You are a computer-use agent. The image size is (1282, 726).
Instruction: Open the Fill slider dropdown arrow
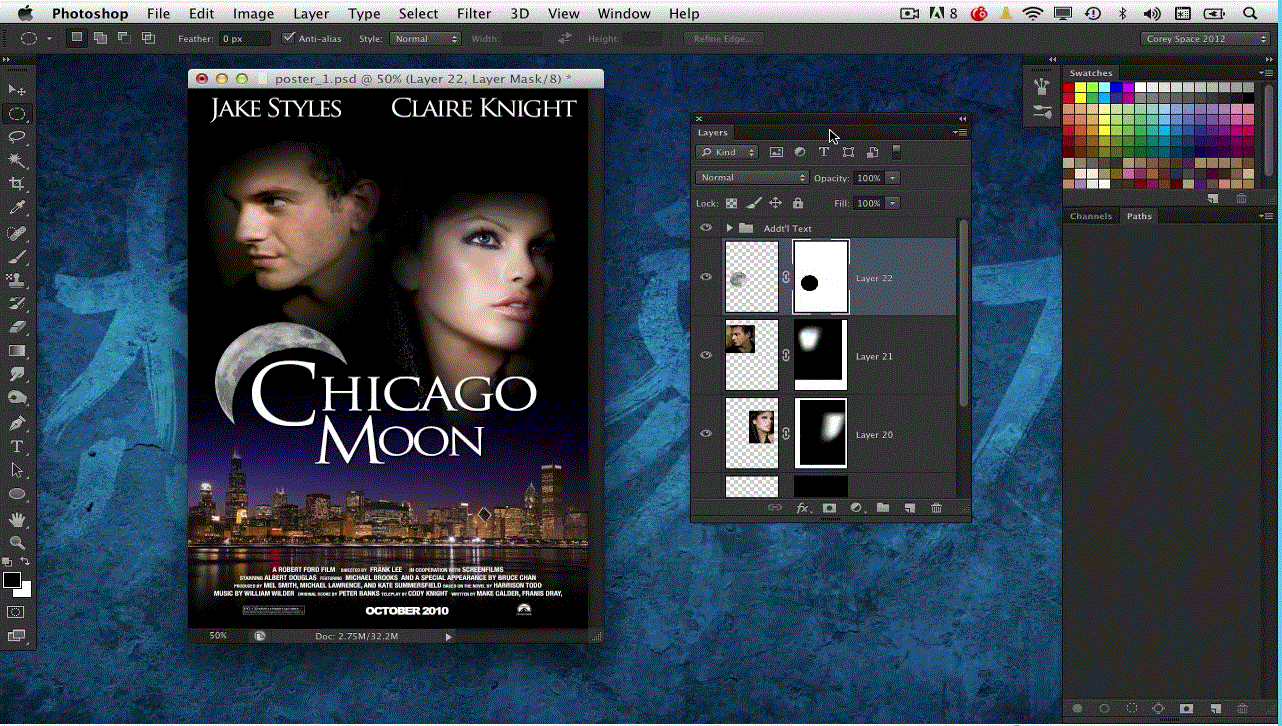[892, 203]
